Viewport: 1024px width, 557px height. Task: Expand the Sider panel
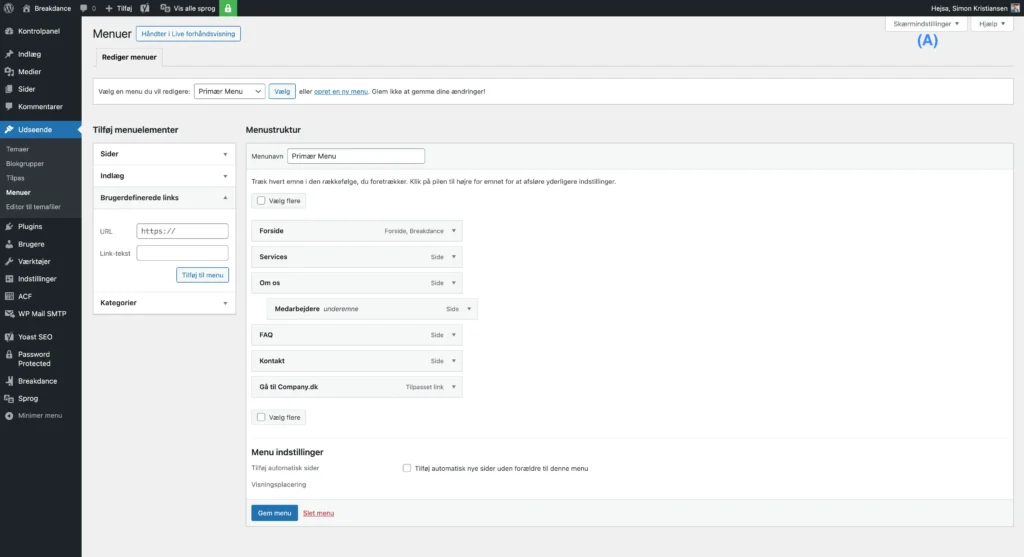pyautogui.click(x=164, y=154)
